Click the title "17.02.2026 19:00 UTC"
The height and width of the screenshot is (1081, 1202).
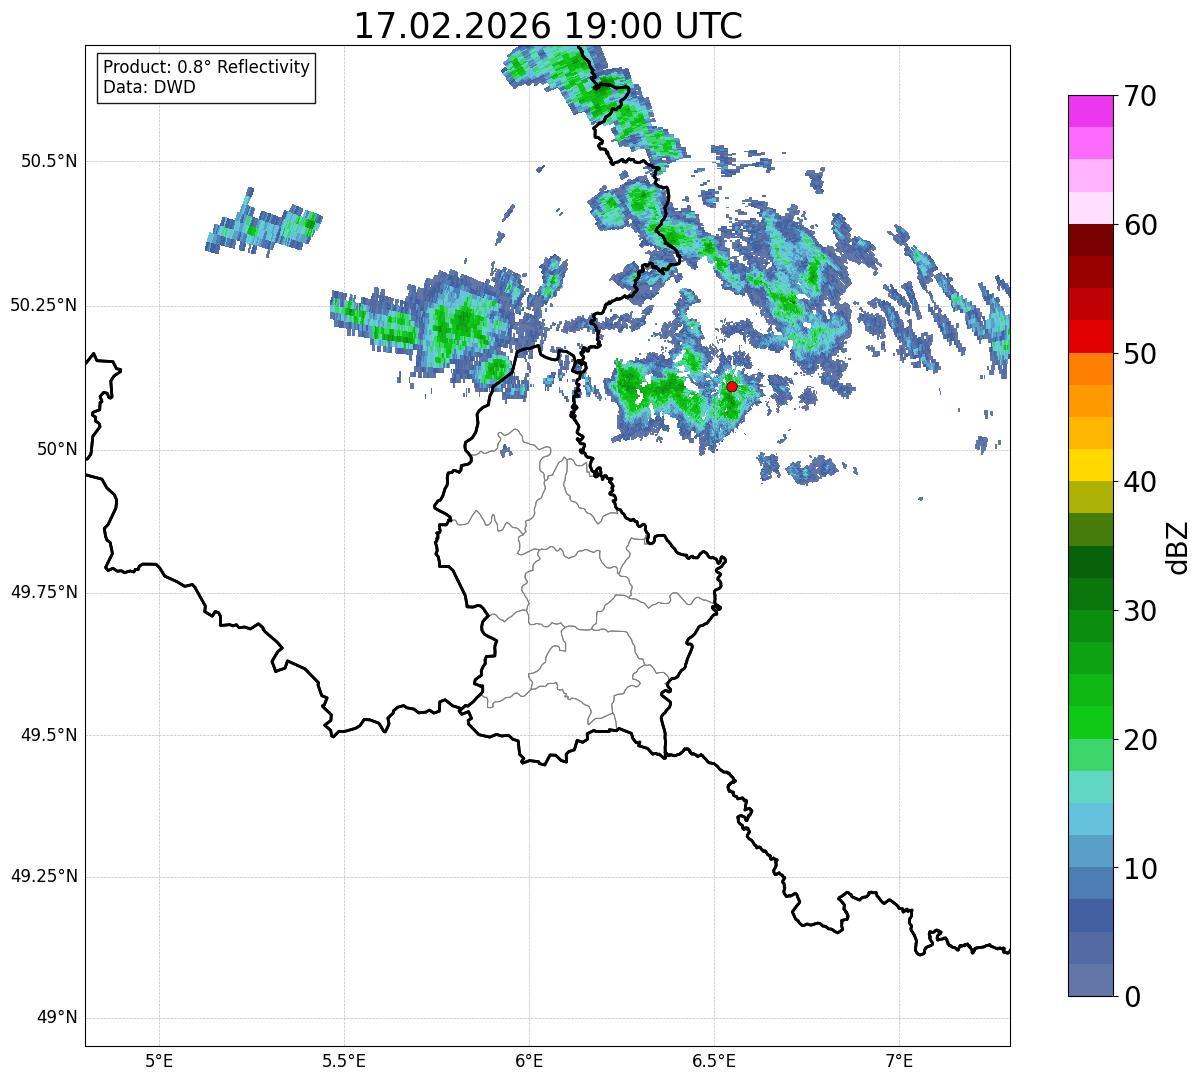click(x=548, y=25)
